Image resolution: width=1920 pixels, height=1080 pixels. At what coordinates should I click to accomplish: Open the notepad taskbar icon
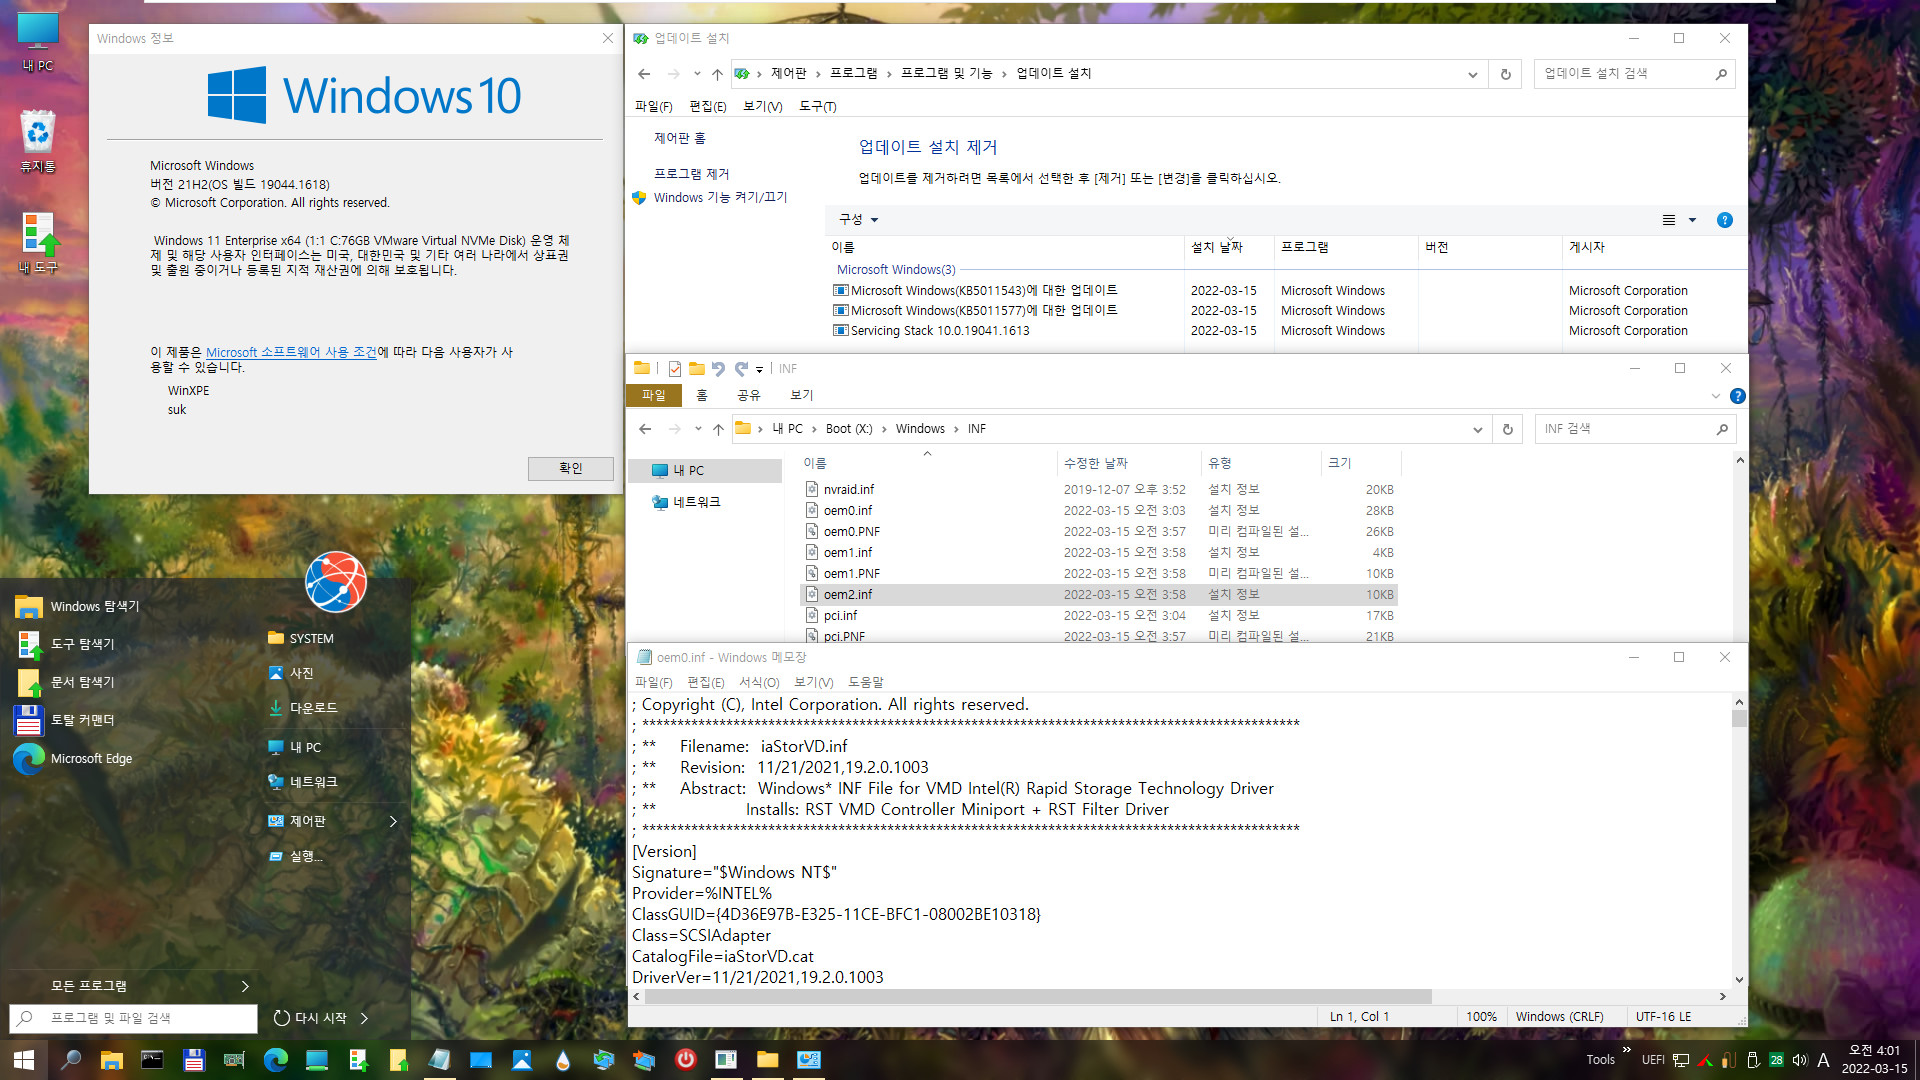[439, 1060]
